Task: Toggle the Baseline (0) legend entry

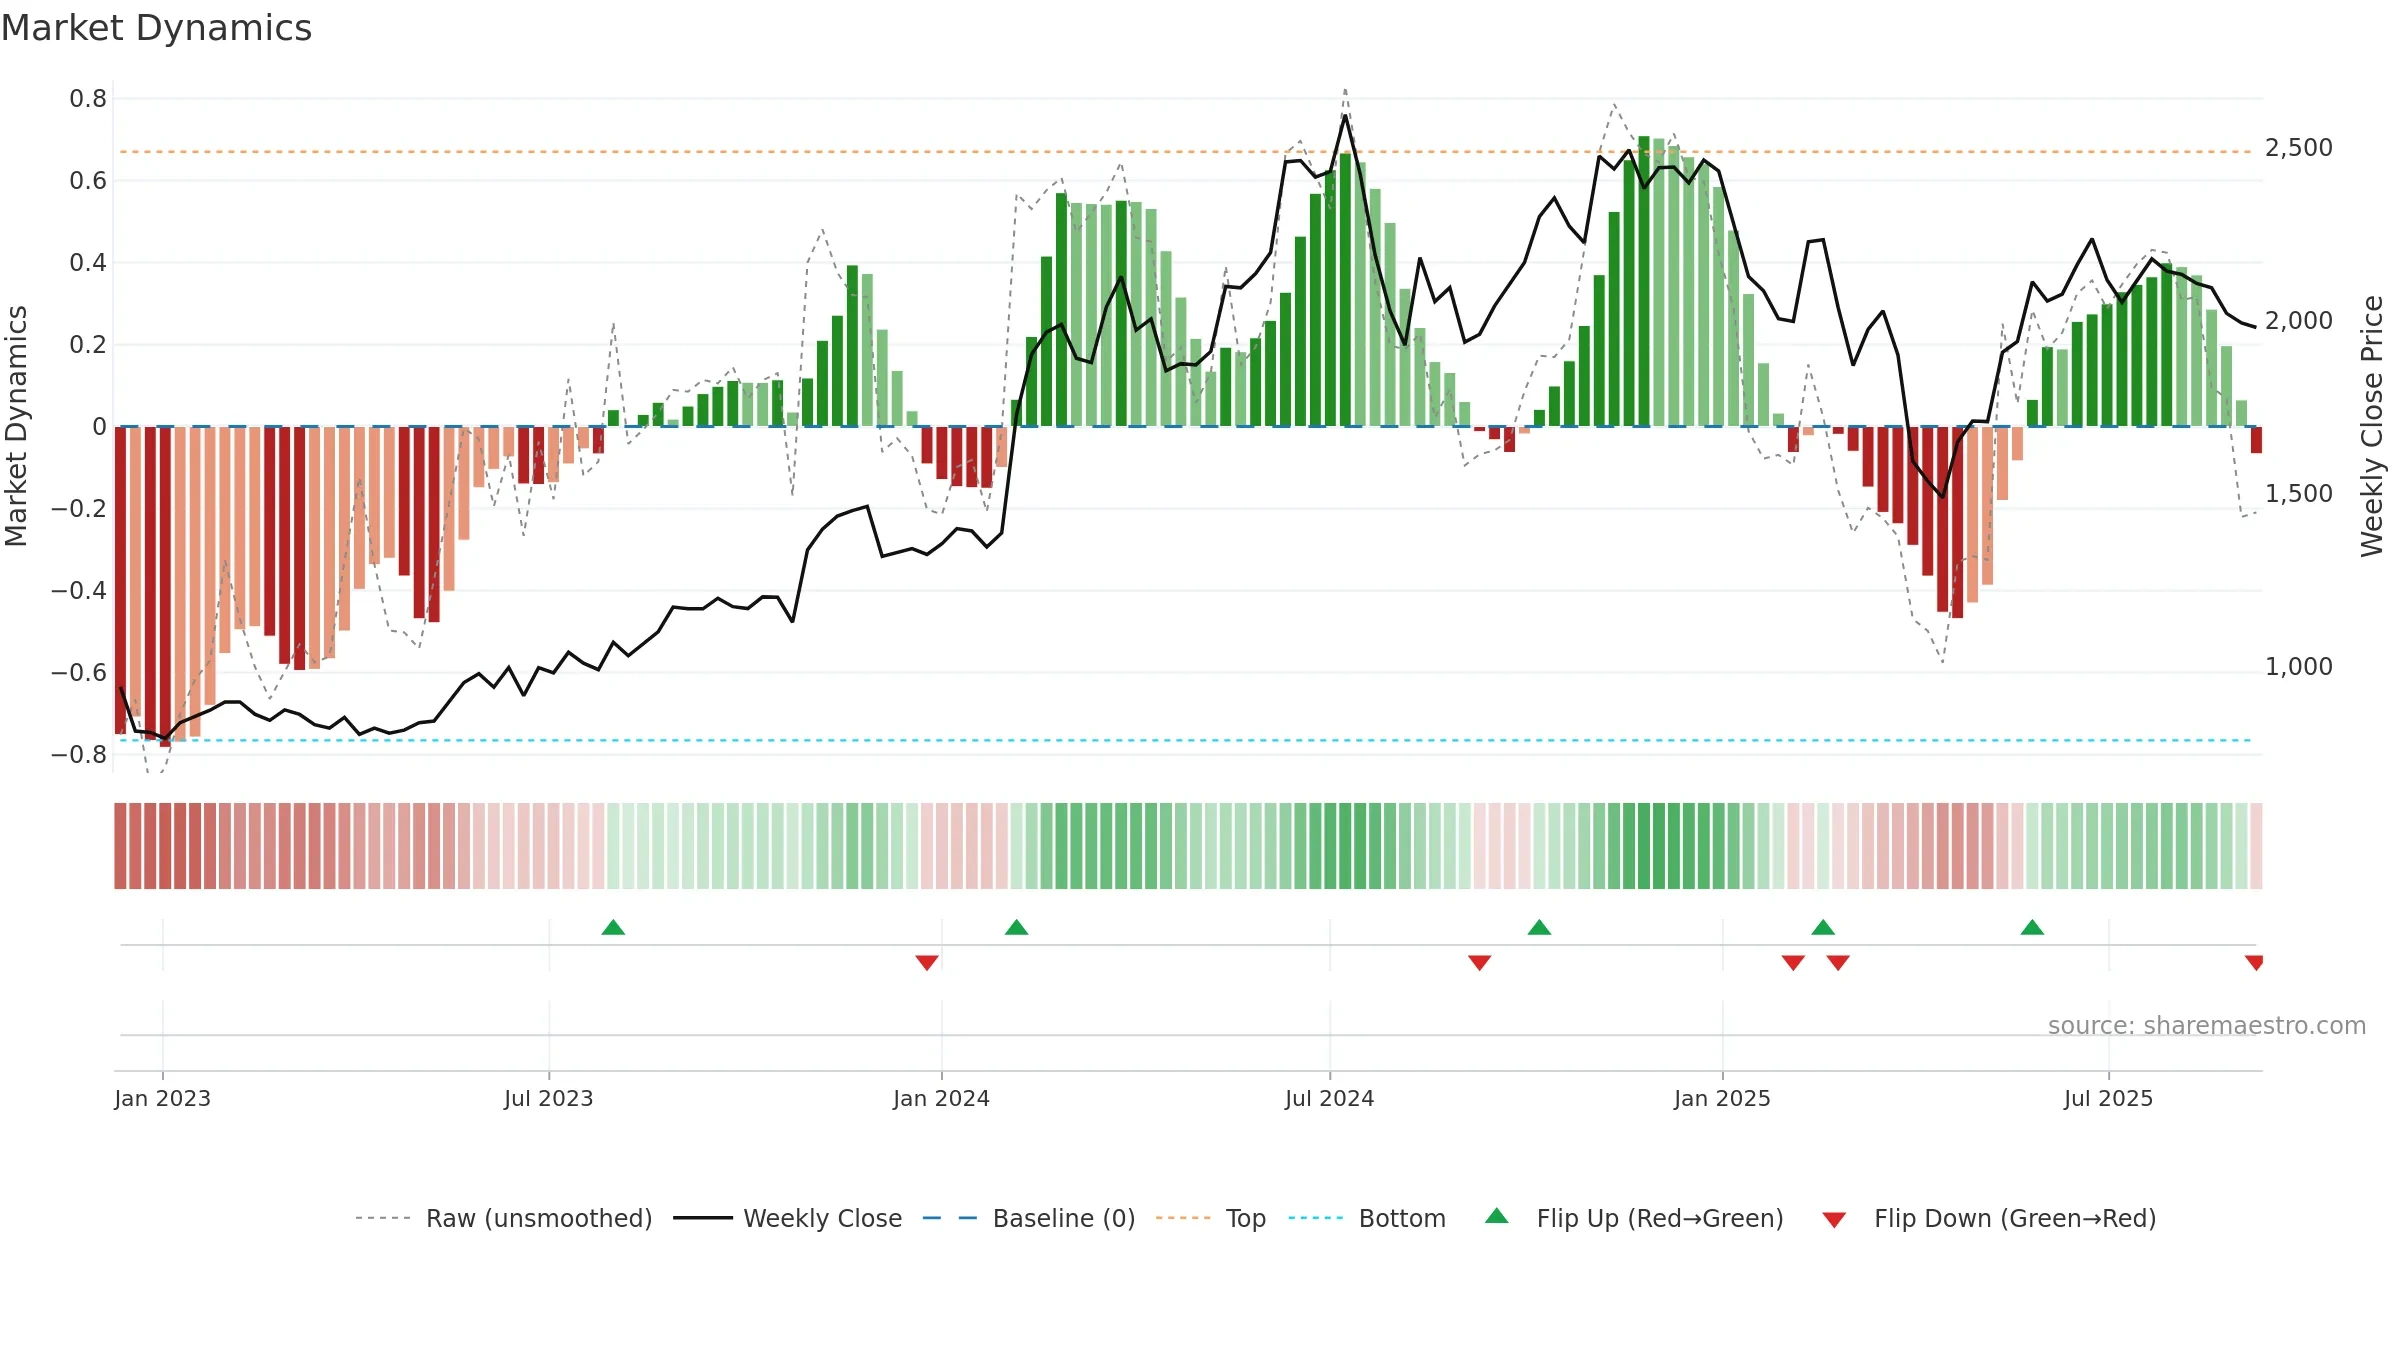Action: coord(1028,1218)
